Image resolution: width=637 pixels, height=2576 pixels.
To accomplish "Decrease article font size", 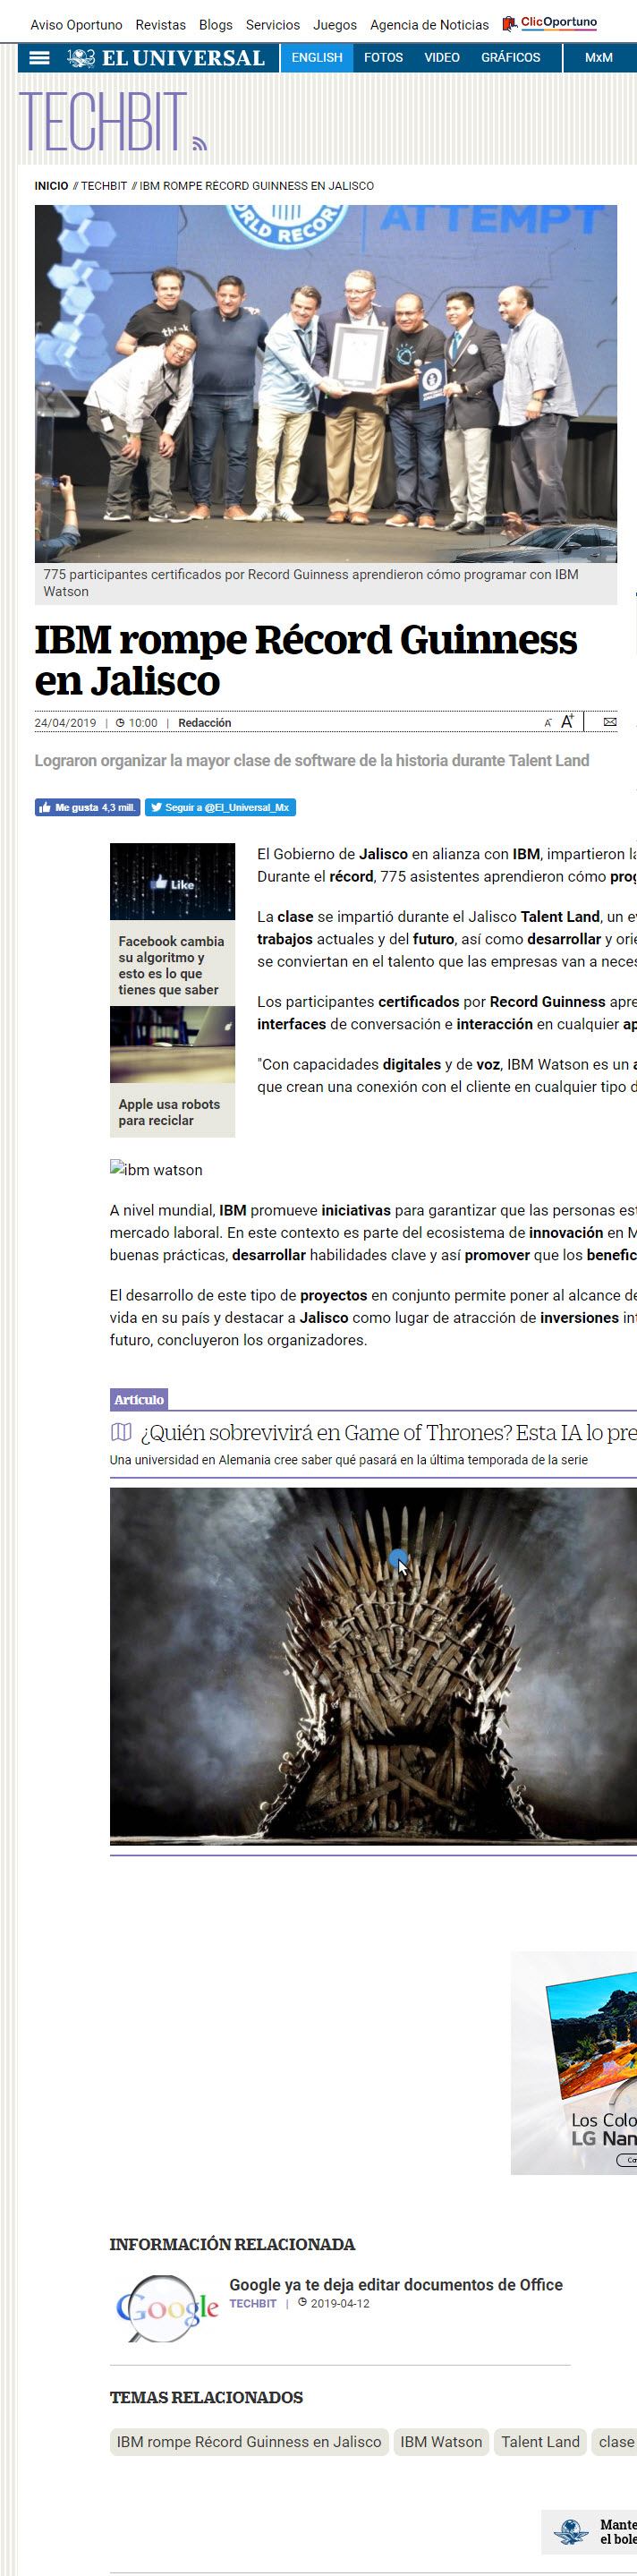I will [x=547, y=722].
